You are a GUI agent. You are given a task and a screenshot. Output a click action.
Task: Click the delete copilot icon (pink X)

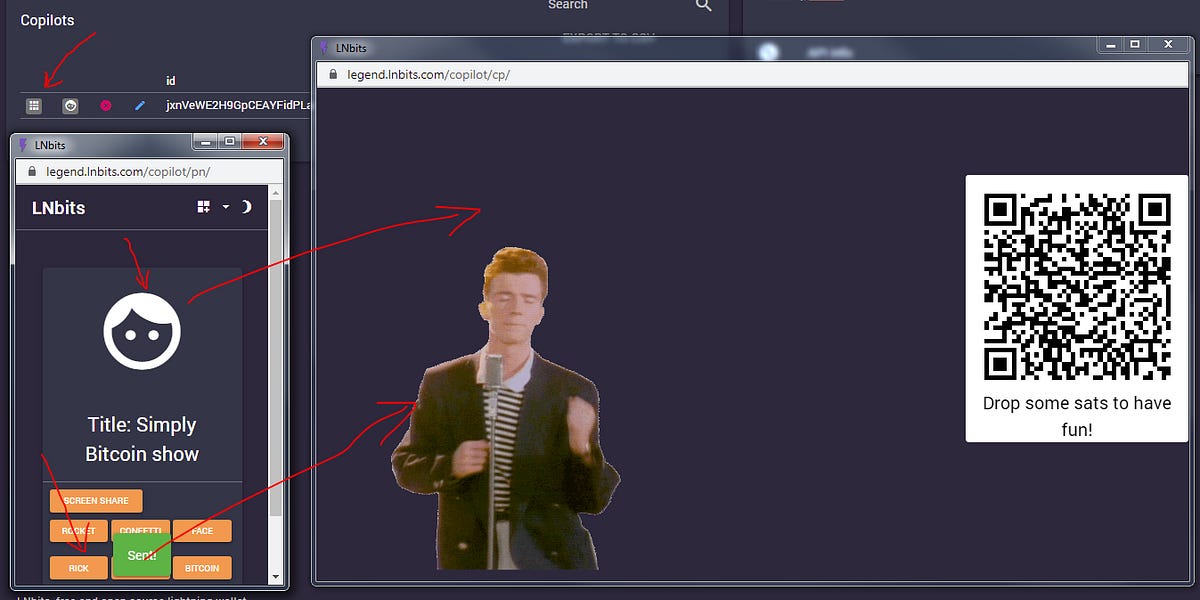[x=106, y=104]
